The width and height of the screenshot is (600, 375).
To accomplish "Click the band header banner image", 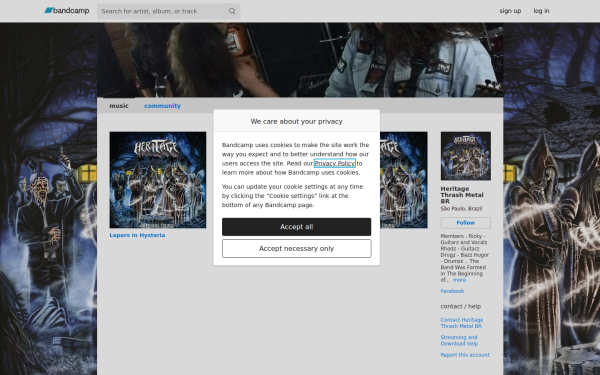I will click(300, 60).
